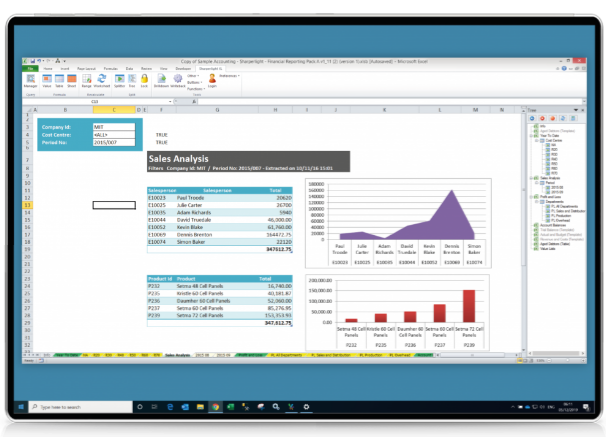Viewport: 606px width, 437px height.
Task: Click the Splitter ribbon icon
Action: click(x=119, y=81)
